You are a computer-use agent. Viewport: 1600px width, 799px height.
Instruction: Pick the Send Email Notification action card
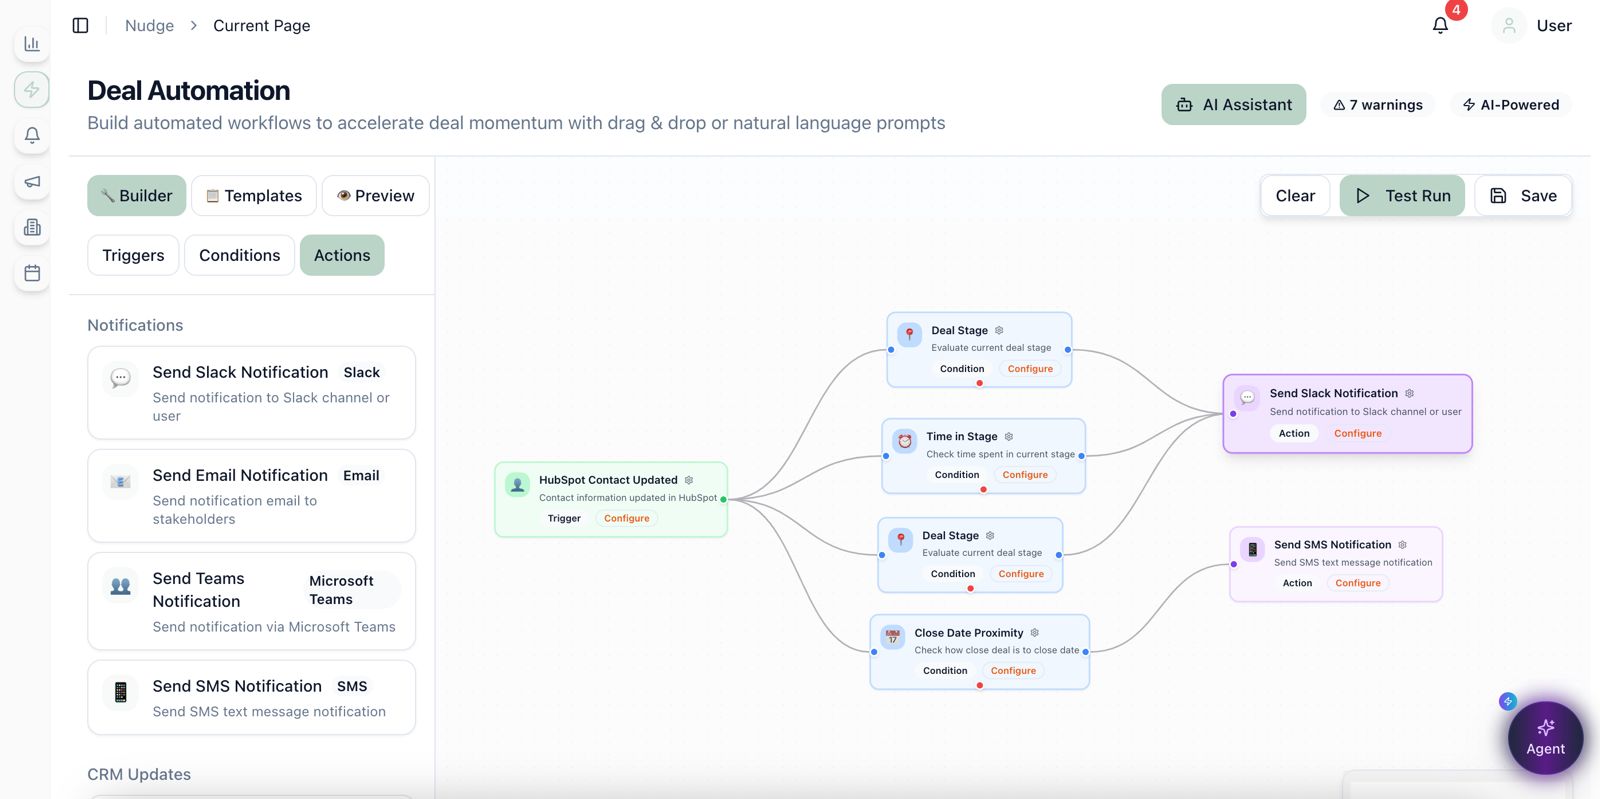pyautogui.click(x=251, y=496)
